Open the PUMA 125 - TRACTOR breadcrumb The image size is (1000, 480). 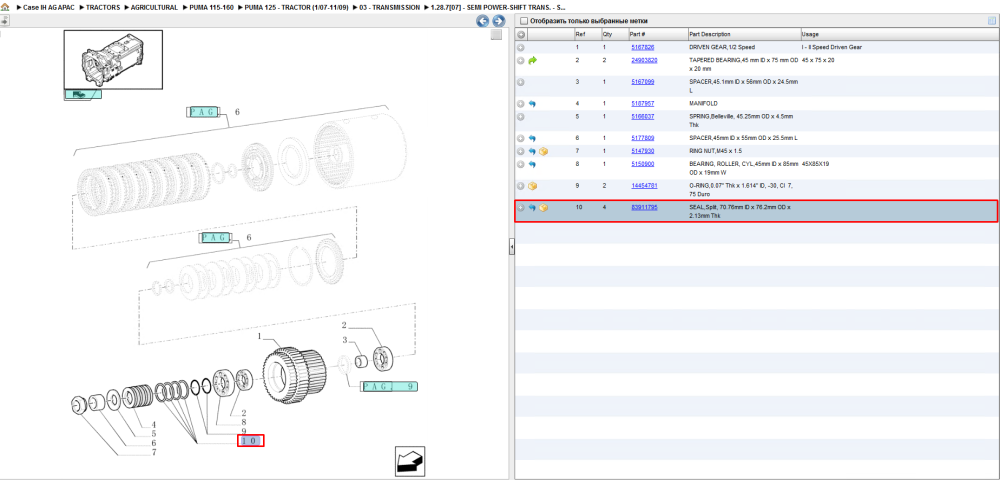(x=296, y=8)
